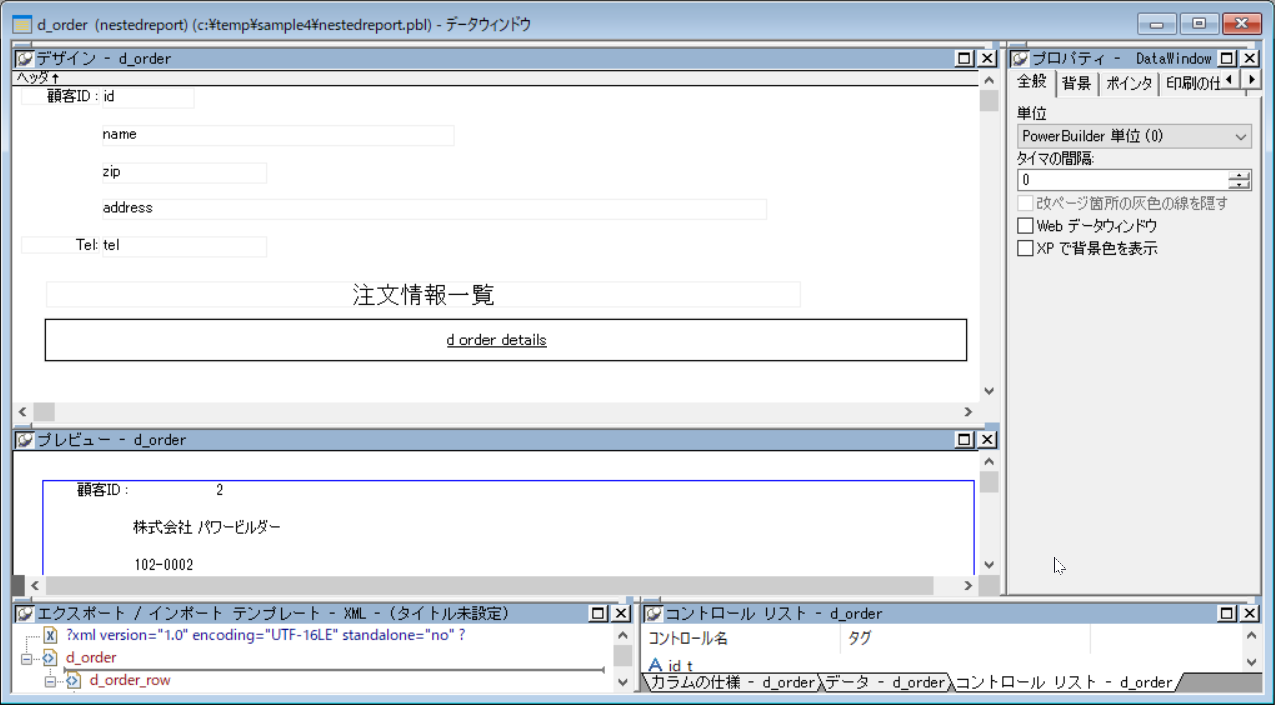Toggle XP で背景色を表示 checkbox
Screen dimensions: 1275x705
pos(1025,248)
